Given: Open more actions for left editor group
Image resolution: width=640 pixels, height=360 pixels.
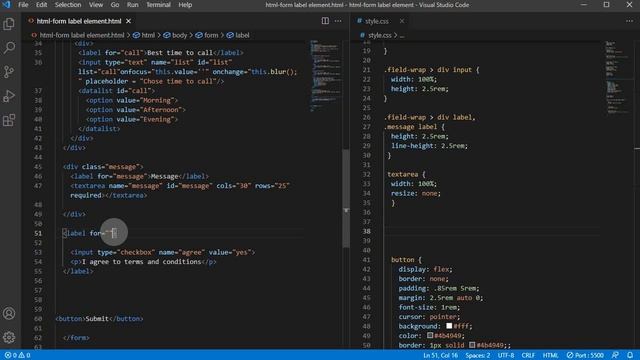Looking at the screenshot, I should tap(338, 21).
